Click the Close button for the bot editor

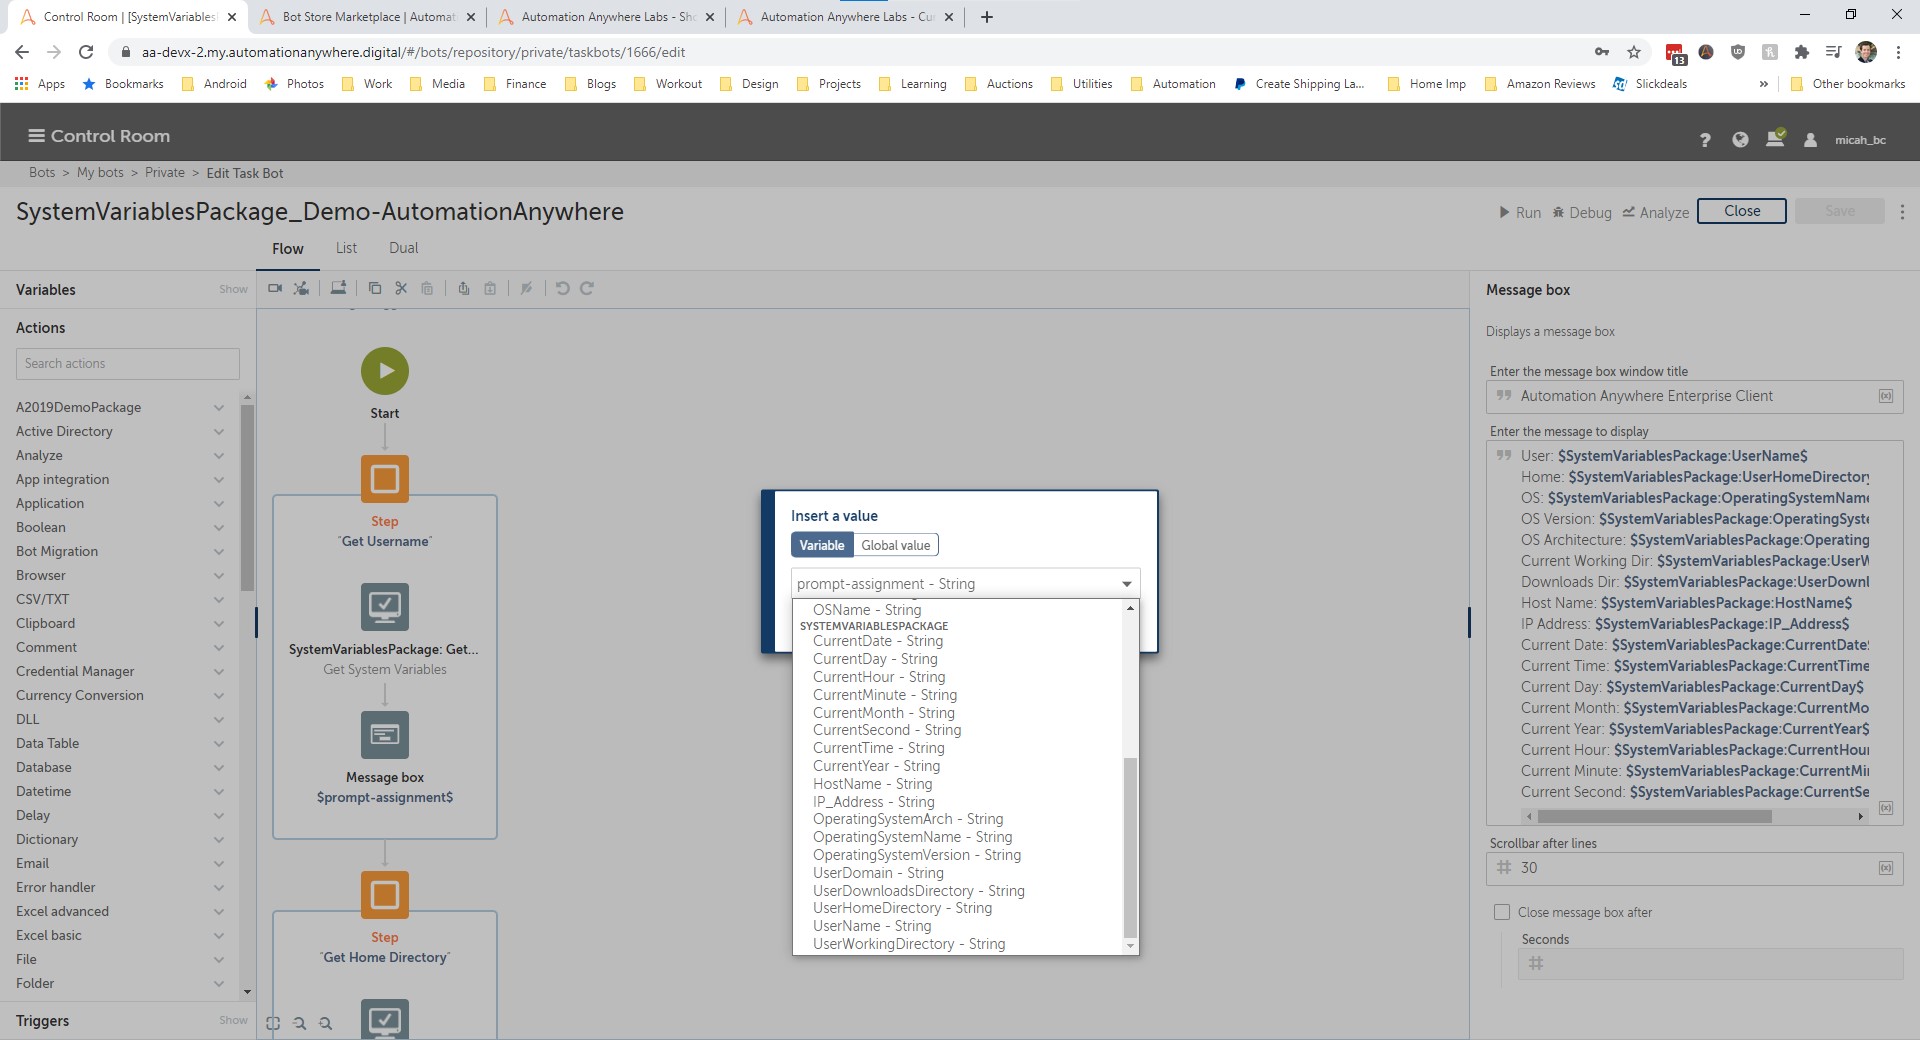(1742, 211)
